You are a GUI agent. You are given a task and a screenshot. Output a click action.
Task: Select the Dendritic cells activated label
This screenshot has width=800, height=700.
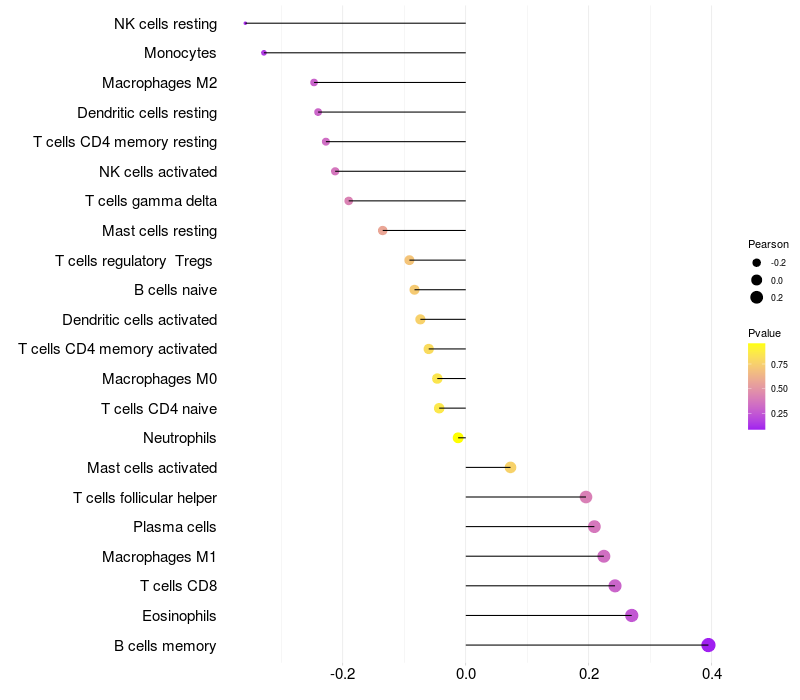click(139, 320)
